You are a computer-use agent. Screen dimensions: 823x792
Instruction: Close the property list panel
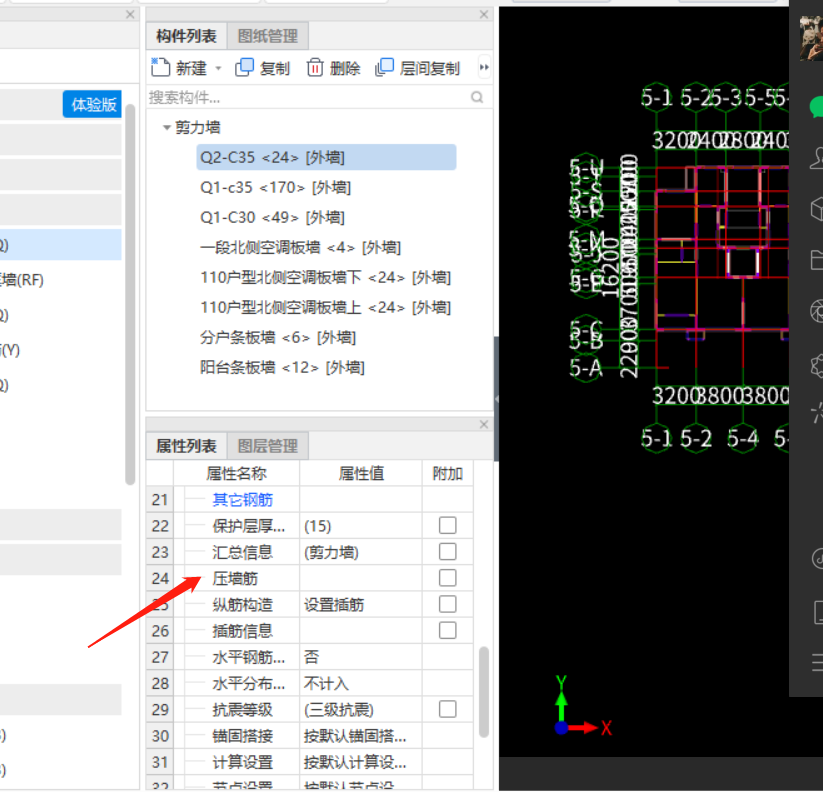tap(484, 425)
